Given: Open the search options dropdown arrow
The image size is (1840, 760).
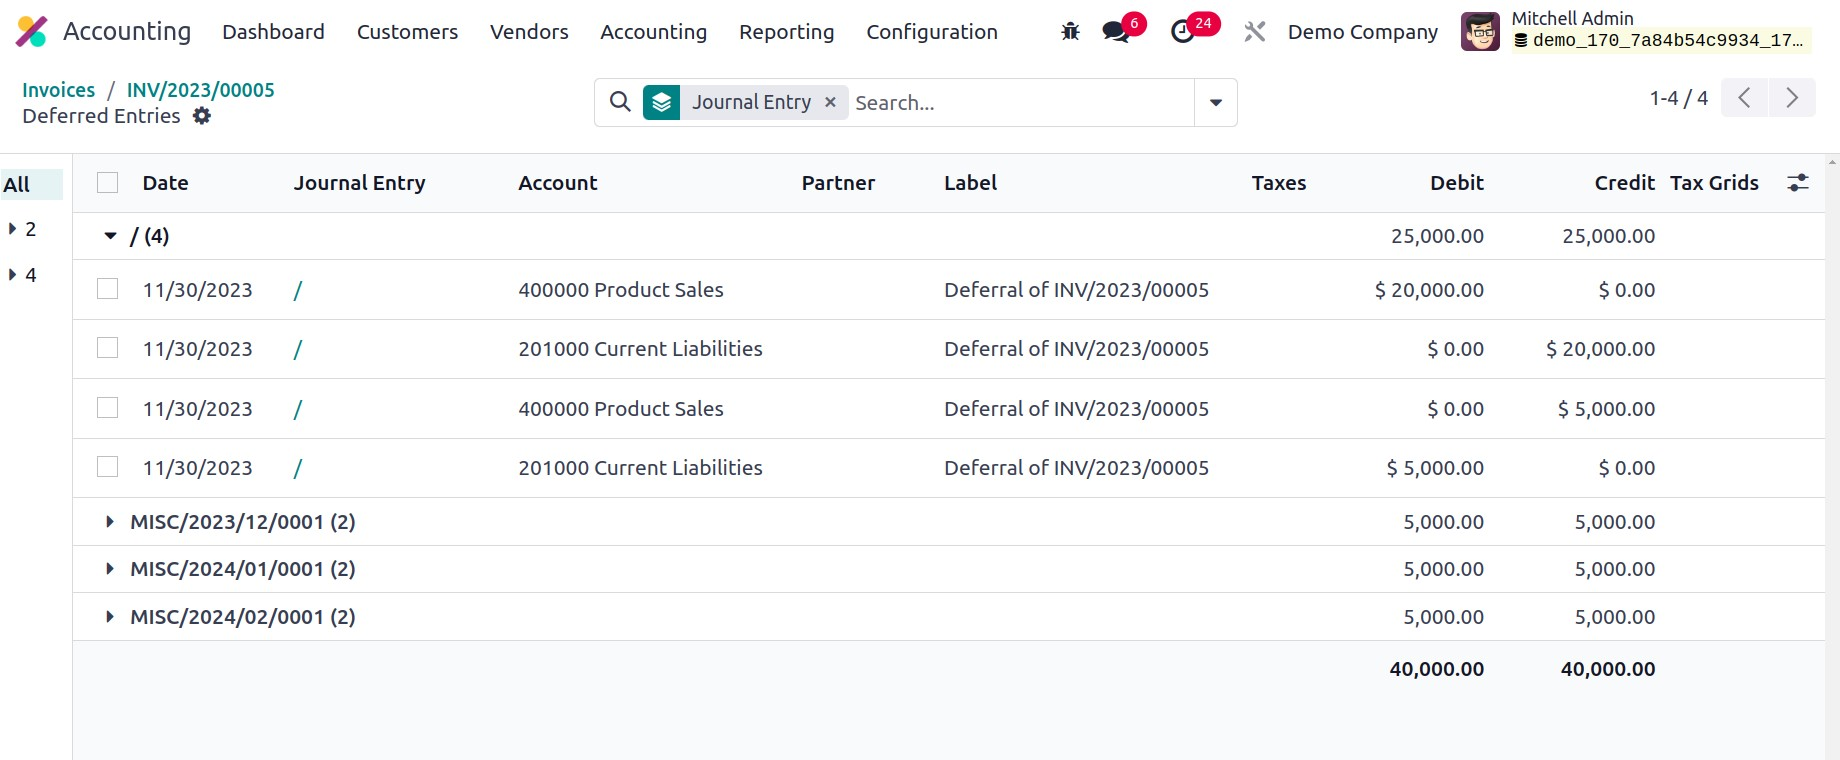Looking at the screenshot, I should [x=1215, y=102].
